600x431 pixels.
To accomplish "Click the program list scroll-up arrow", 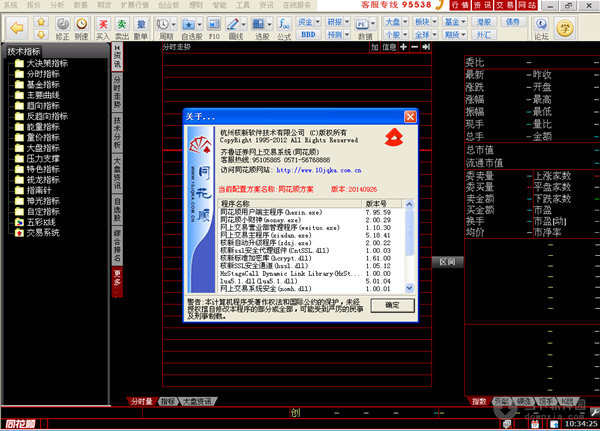I will coord(409,204).
